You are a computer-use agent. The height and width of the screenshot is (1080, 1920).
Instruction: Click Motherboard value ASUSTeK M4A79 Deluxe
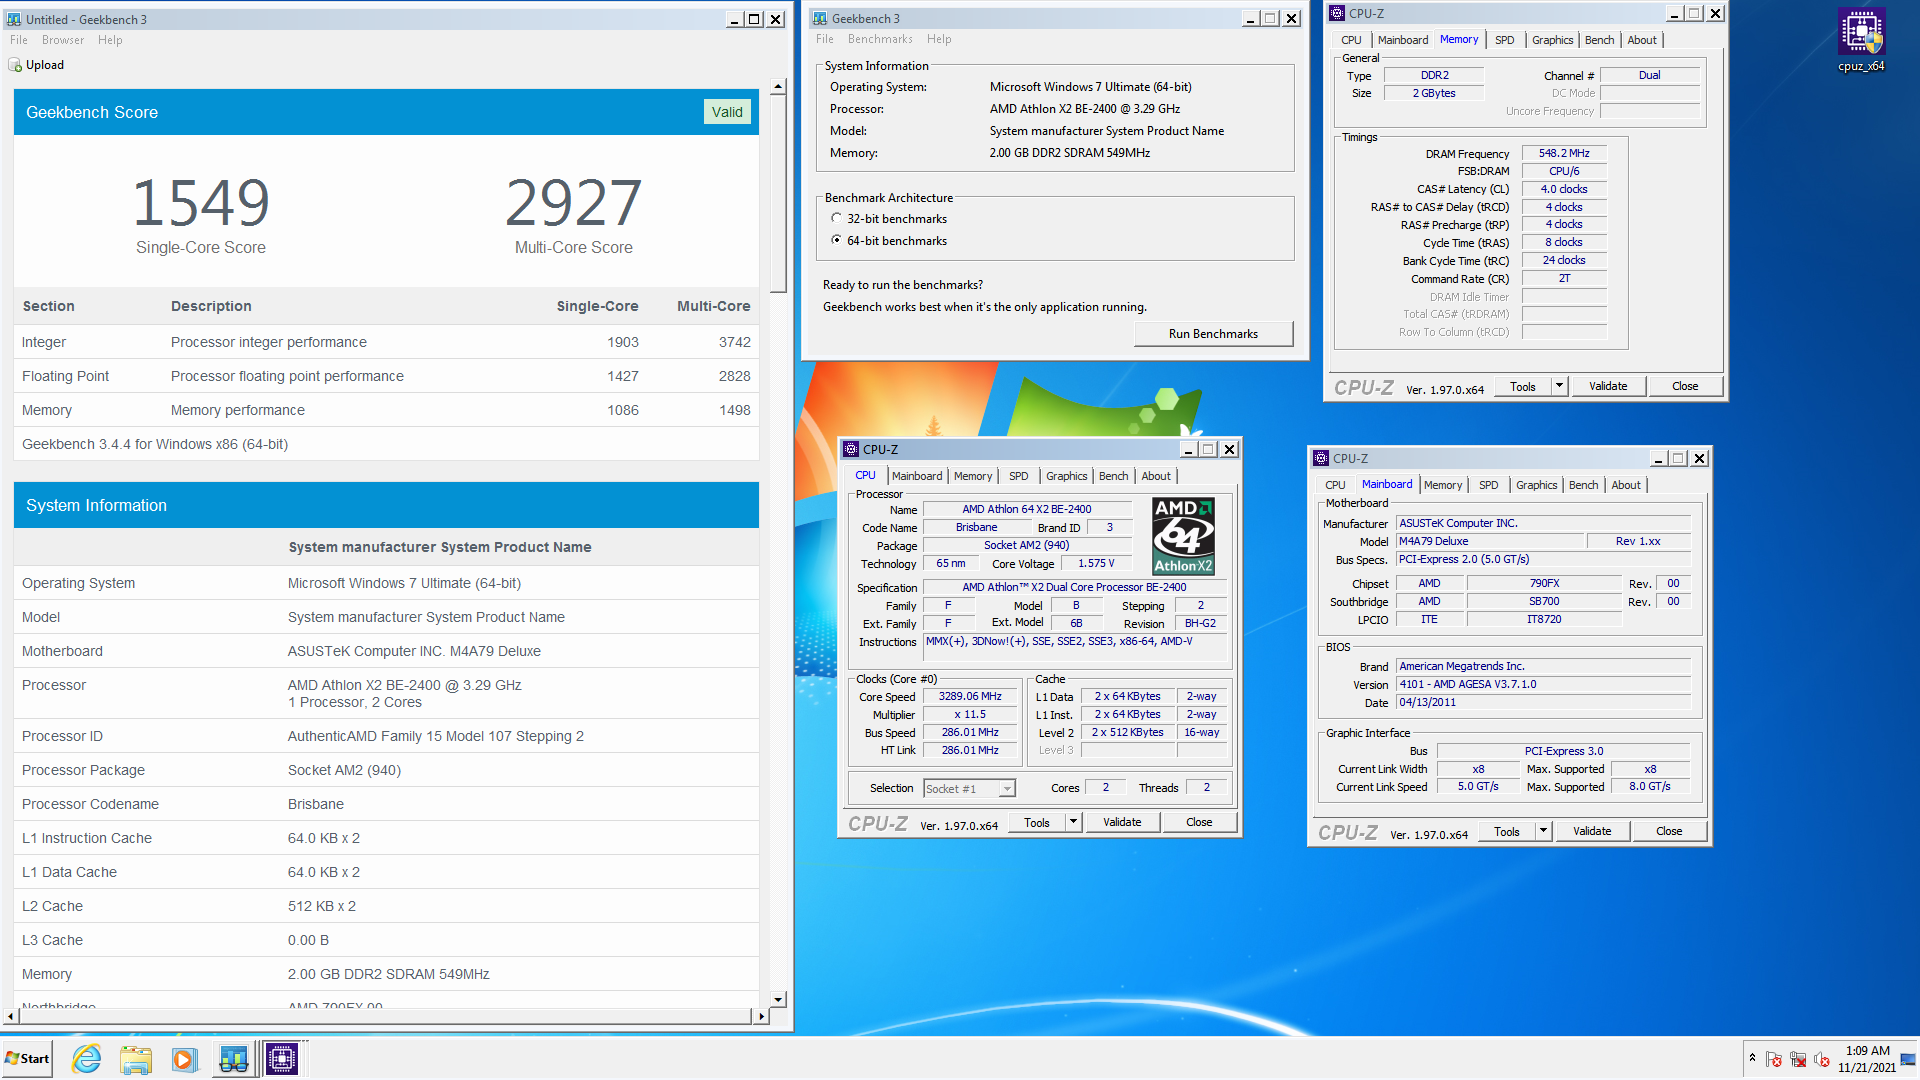coord(414,651)
